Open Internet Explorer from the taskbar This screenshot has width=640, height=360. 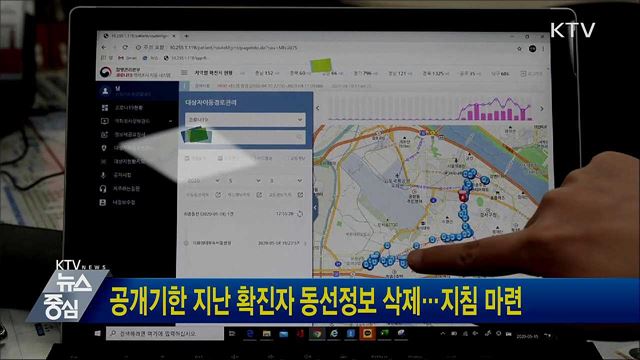[x=334, y=333]
